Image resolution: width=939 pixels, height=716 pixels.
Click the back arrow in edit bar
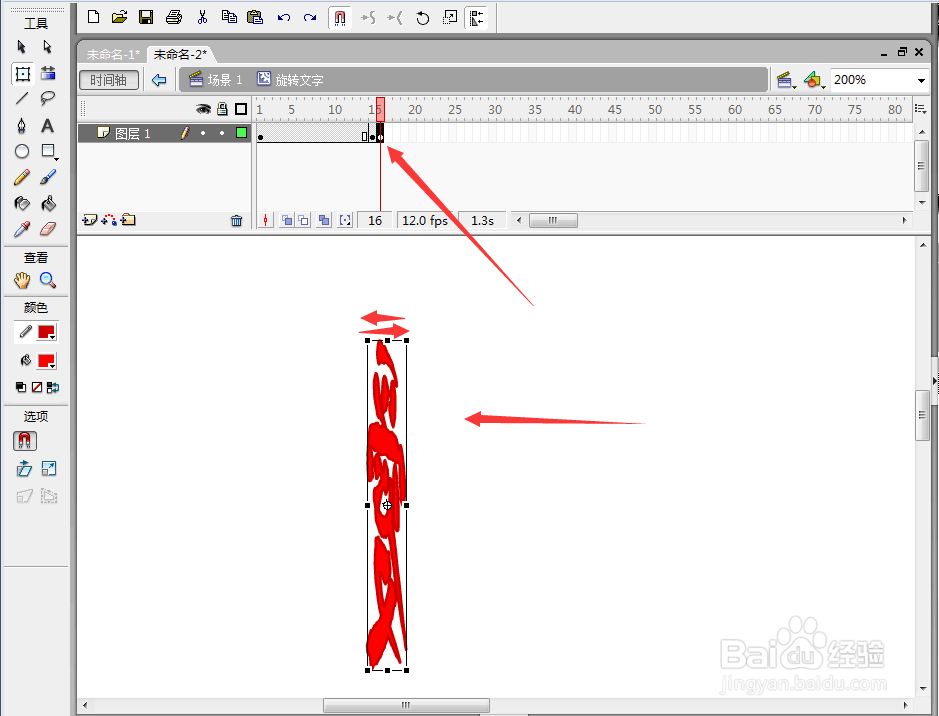click(x=159, y=80)
